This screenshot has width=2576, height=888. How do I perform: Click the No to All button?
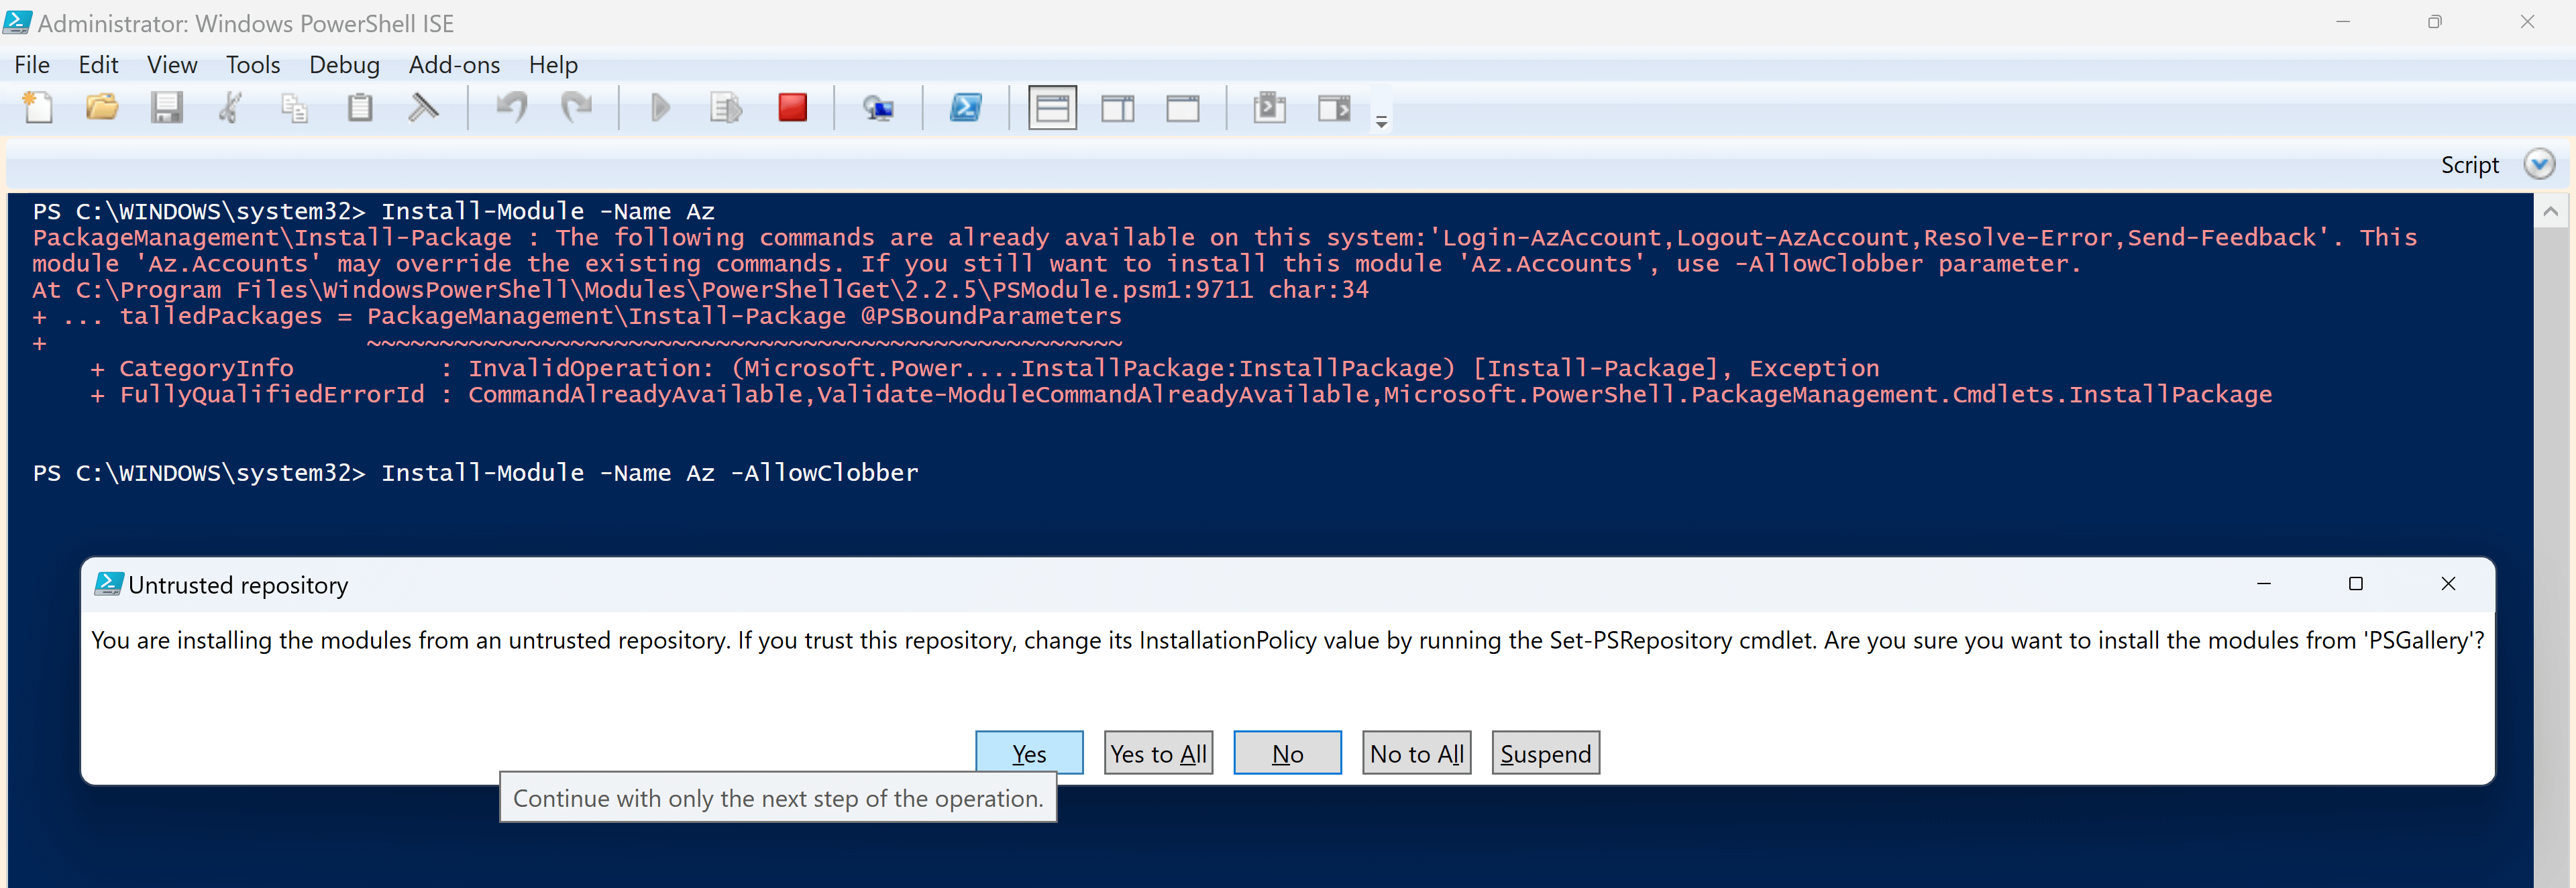click(x=1416, y=753)
